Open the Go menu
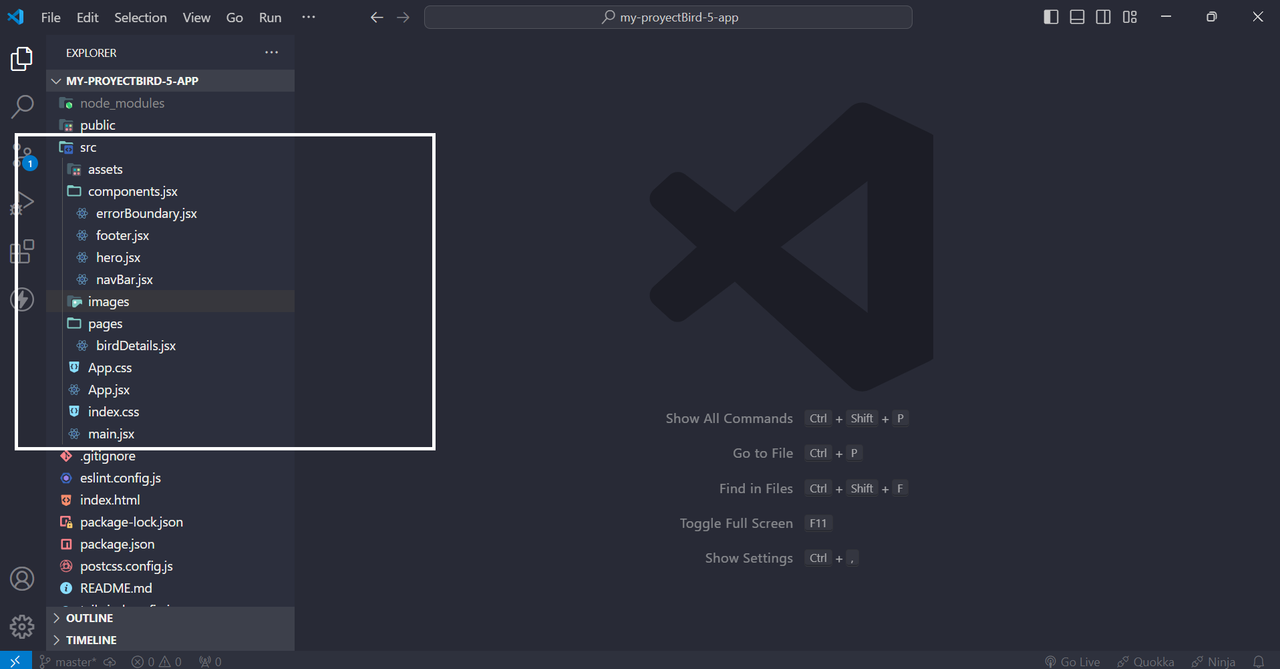The width and height of the screenshot is (1280, 669). [x=235, y=17]
